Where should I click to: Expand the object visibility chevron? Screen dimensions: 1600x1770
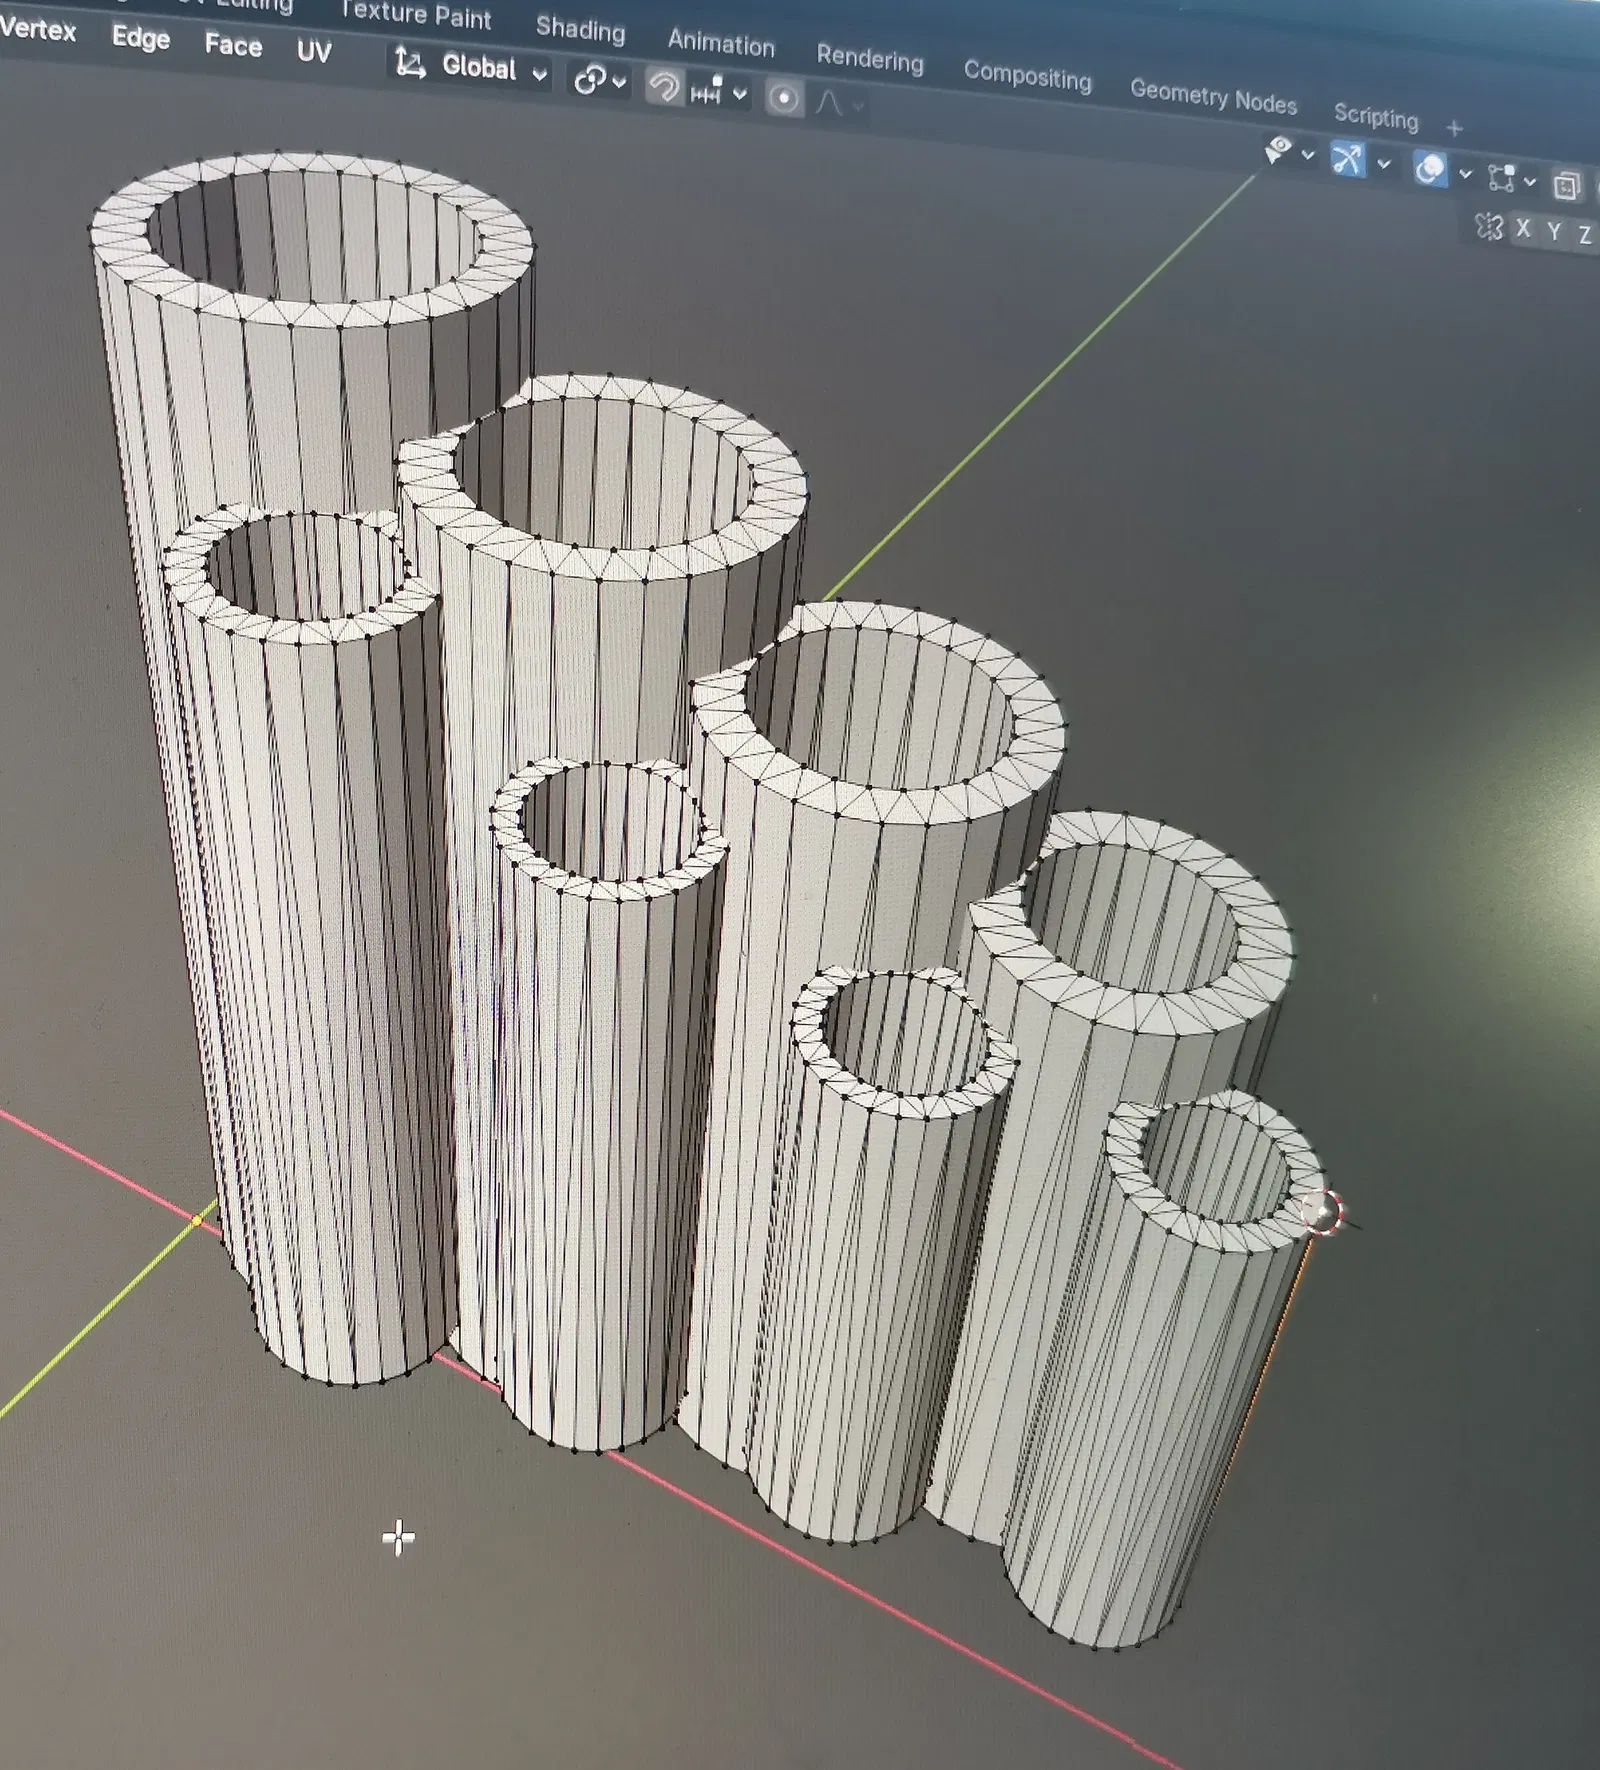[1308, 155]
